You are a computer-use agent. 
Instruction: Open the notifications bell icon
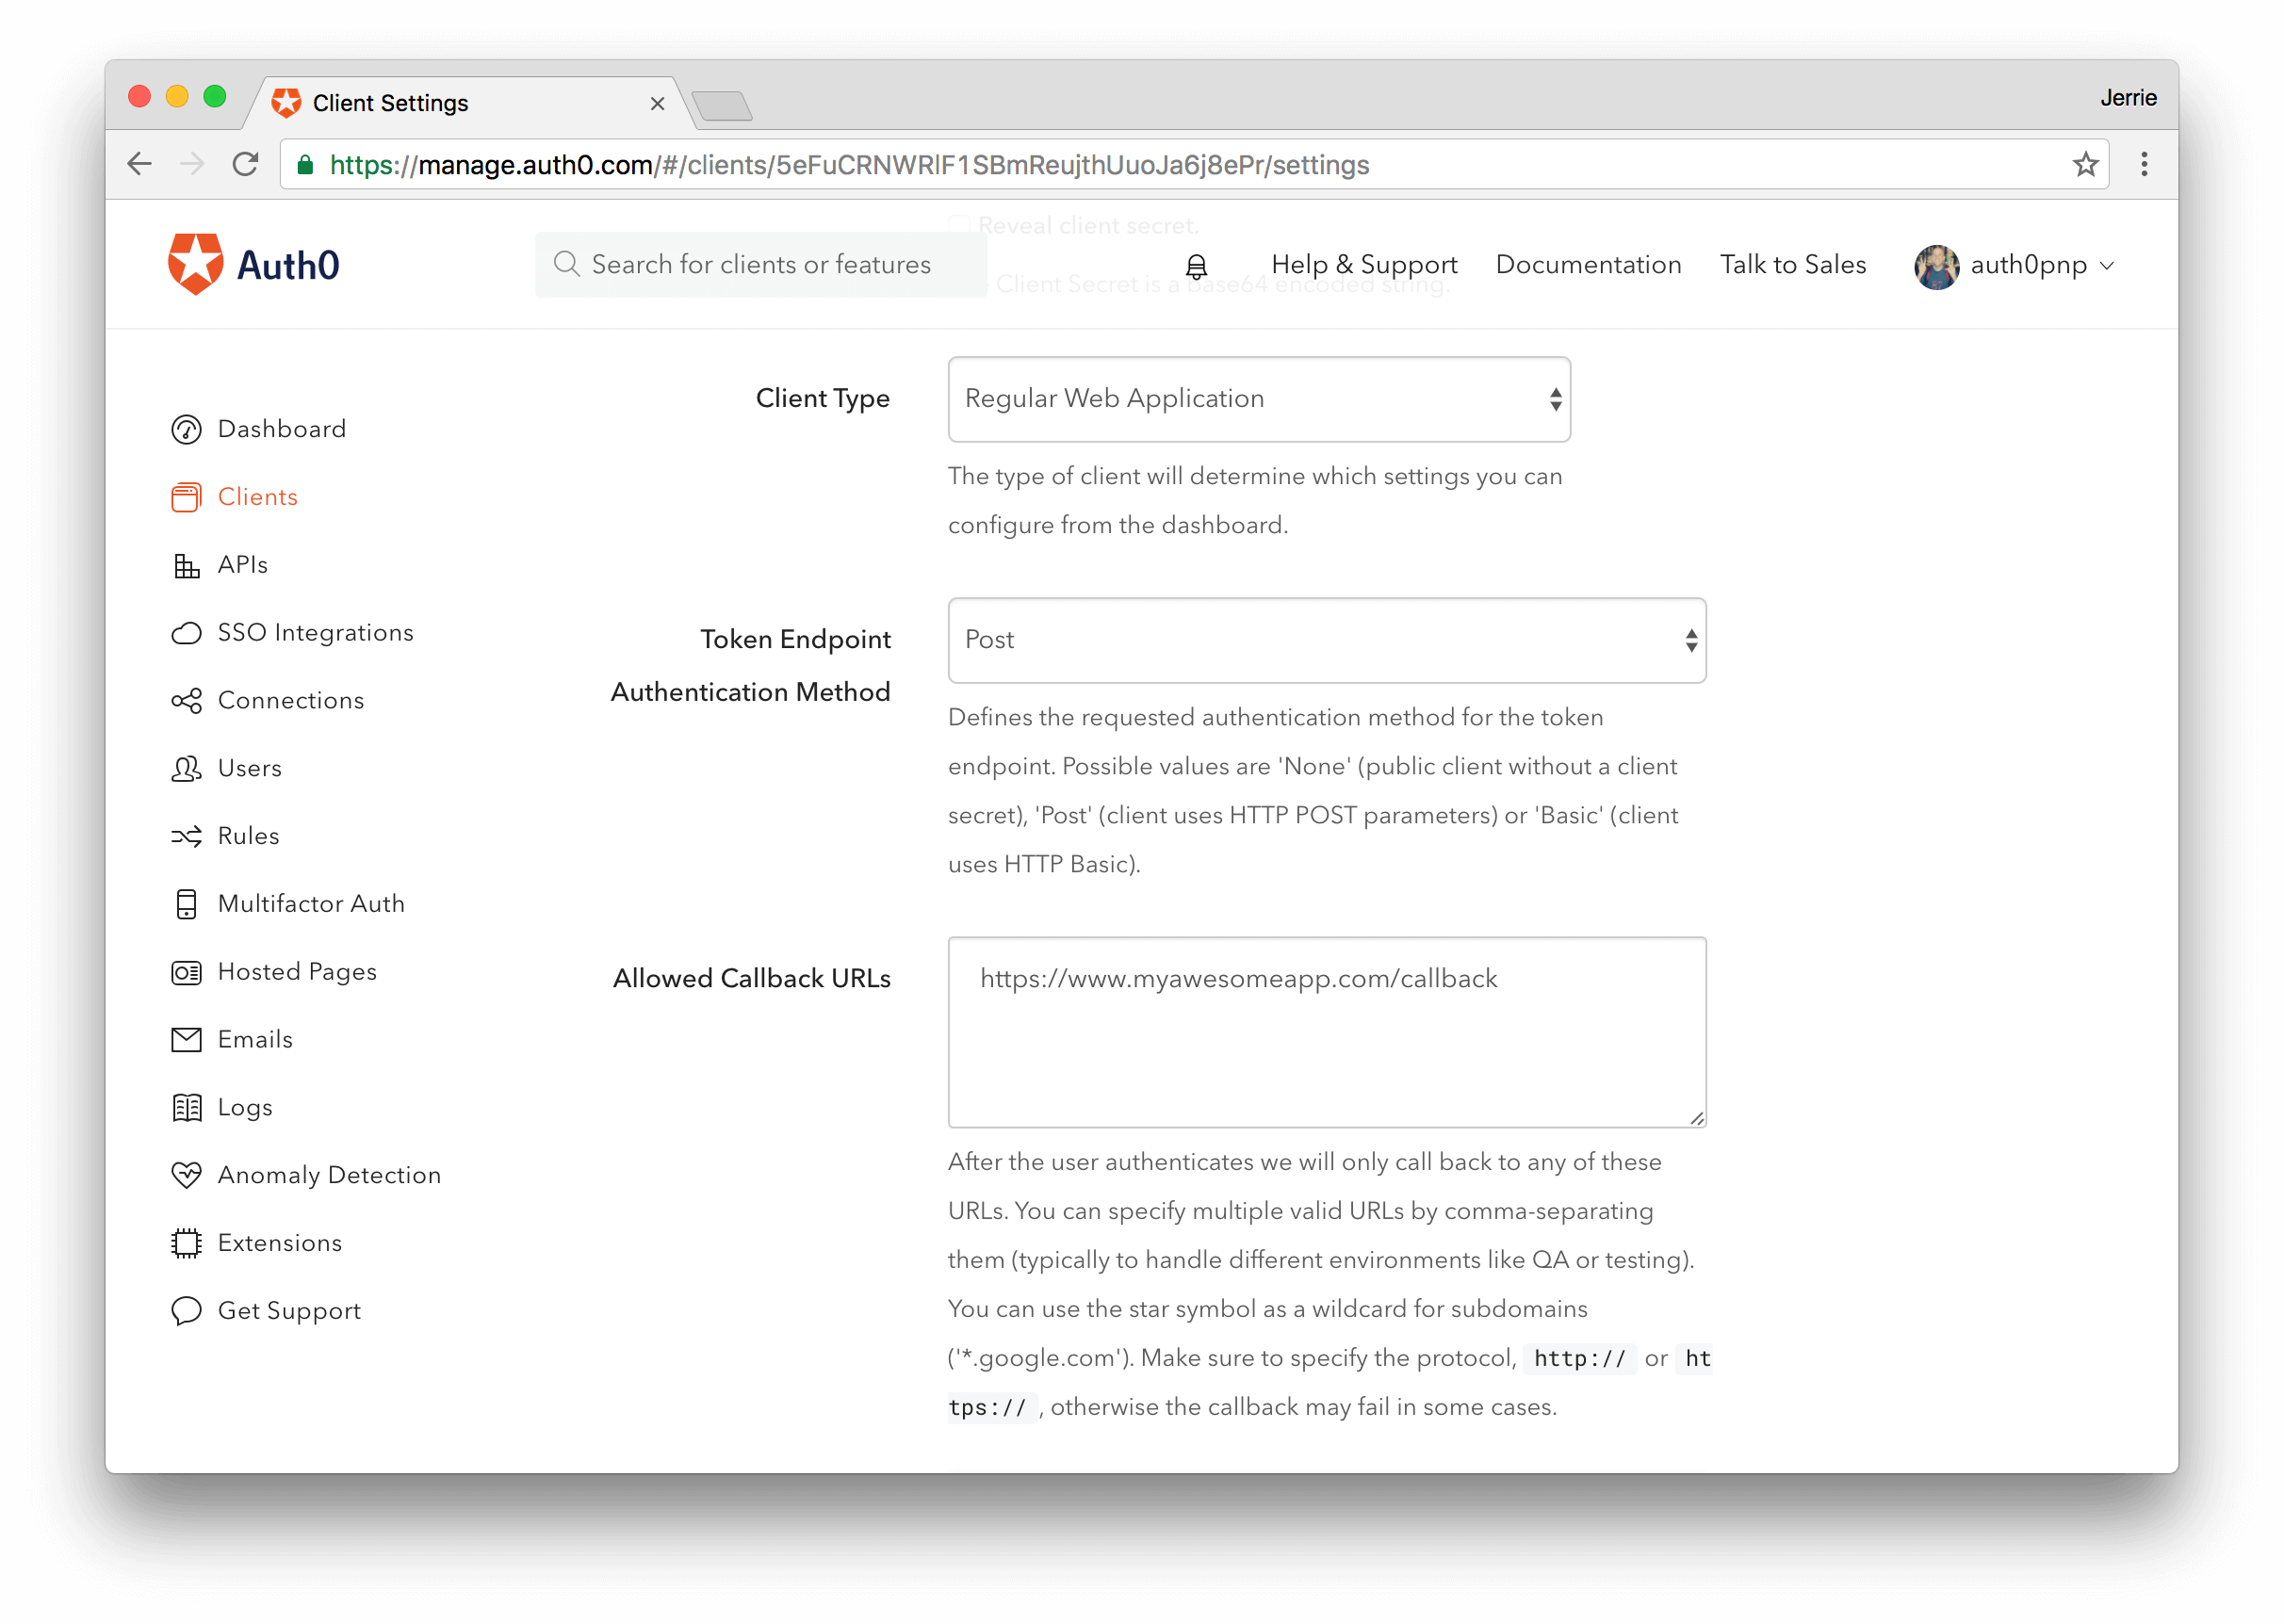coord(1196,265)
